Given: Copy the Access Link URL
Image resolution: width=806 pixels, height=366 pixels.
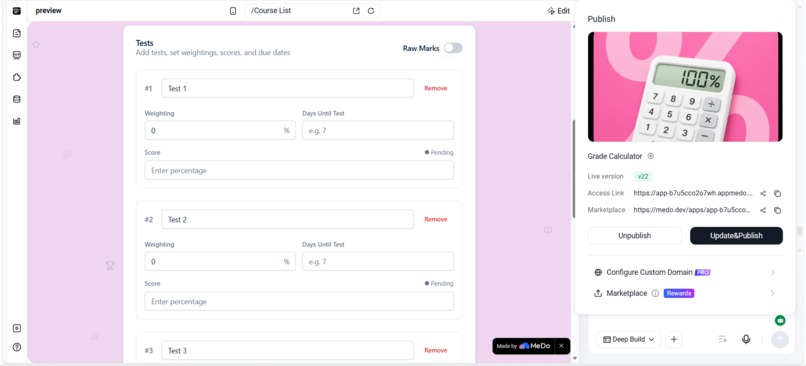Looking at the screenshot, I should tap(778, 194).
